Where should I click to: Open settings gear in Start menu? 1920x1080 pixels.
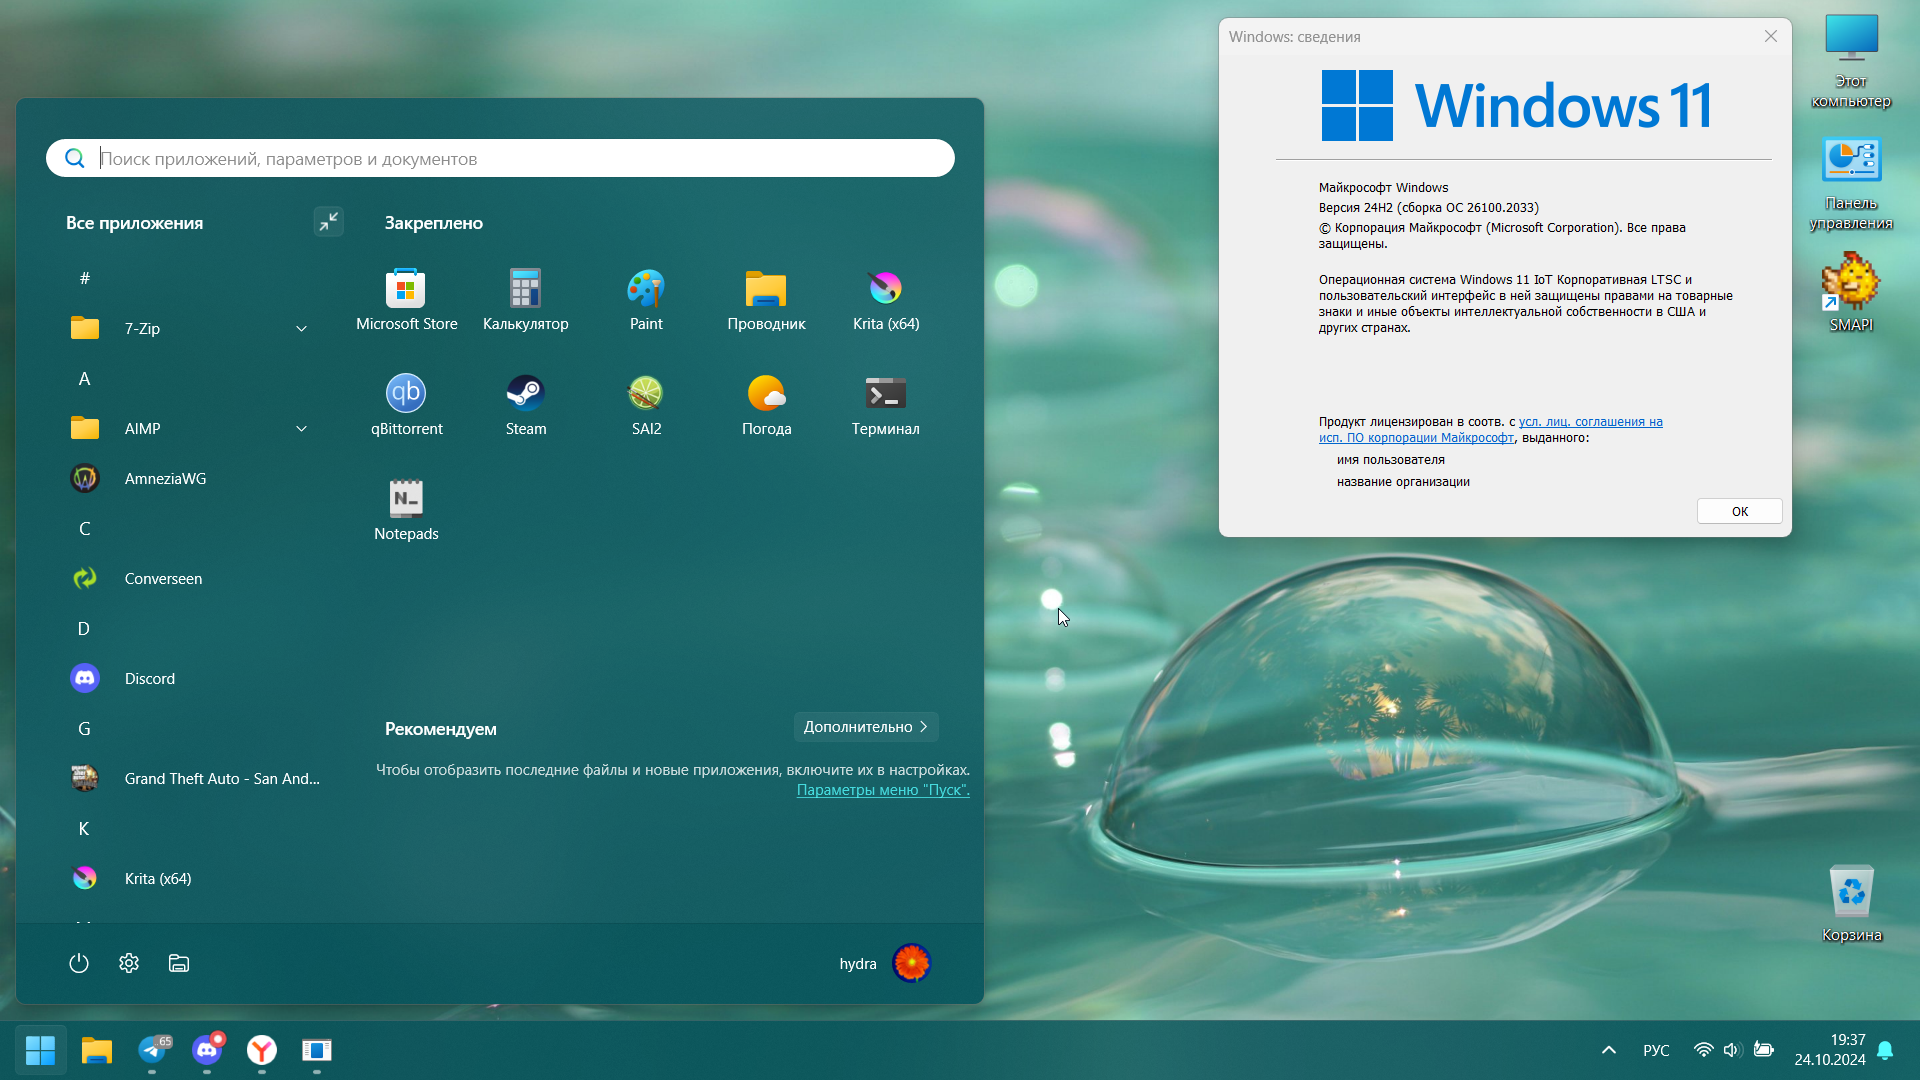[x=129, y=963]
